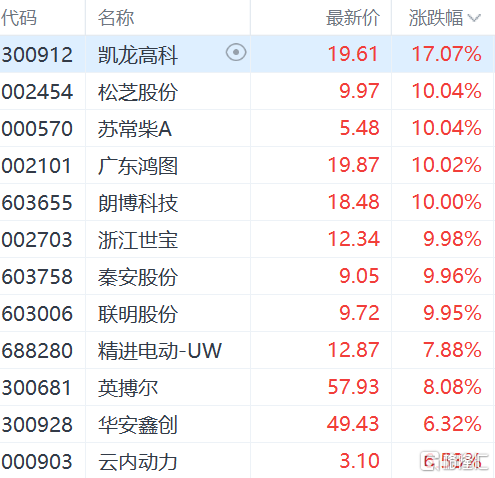
Task: Select stock code 000903
Action: click(37, 462)
